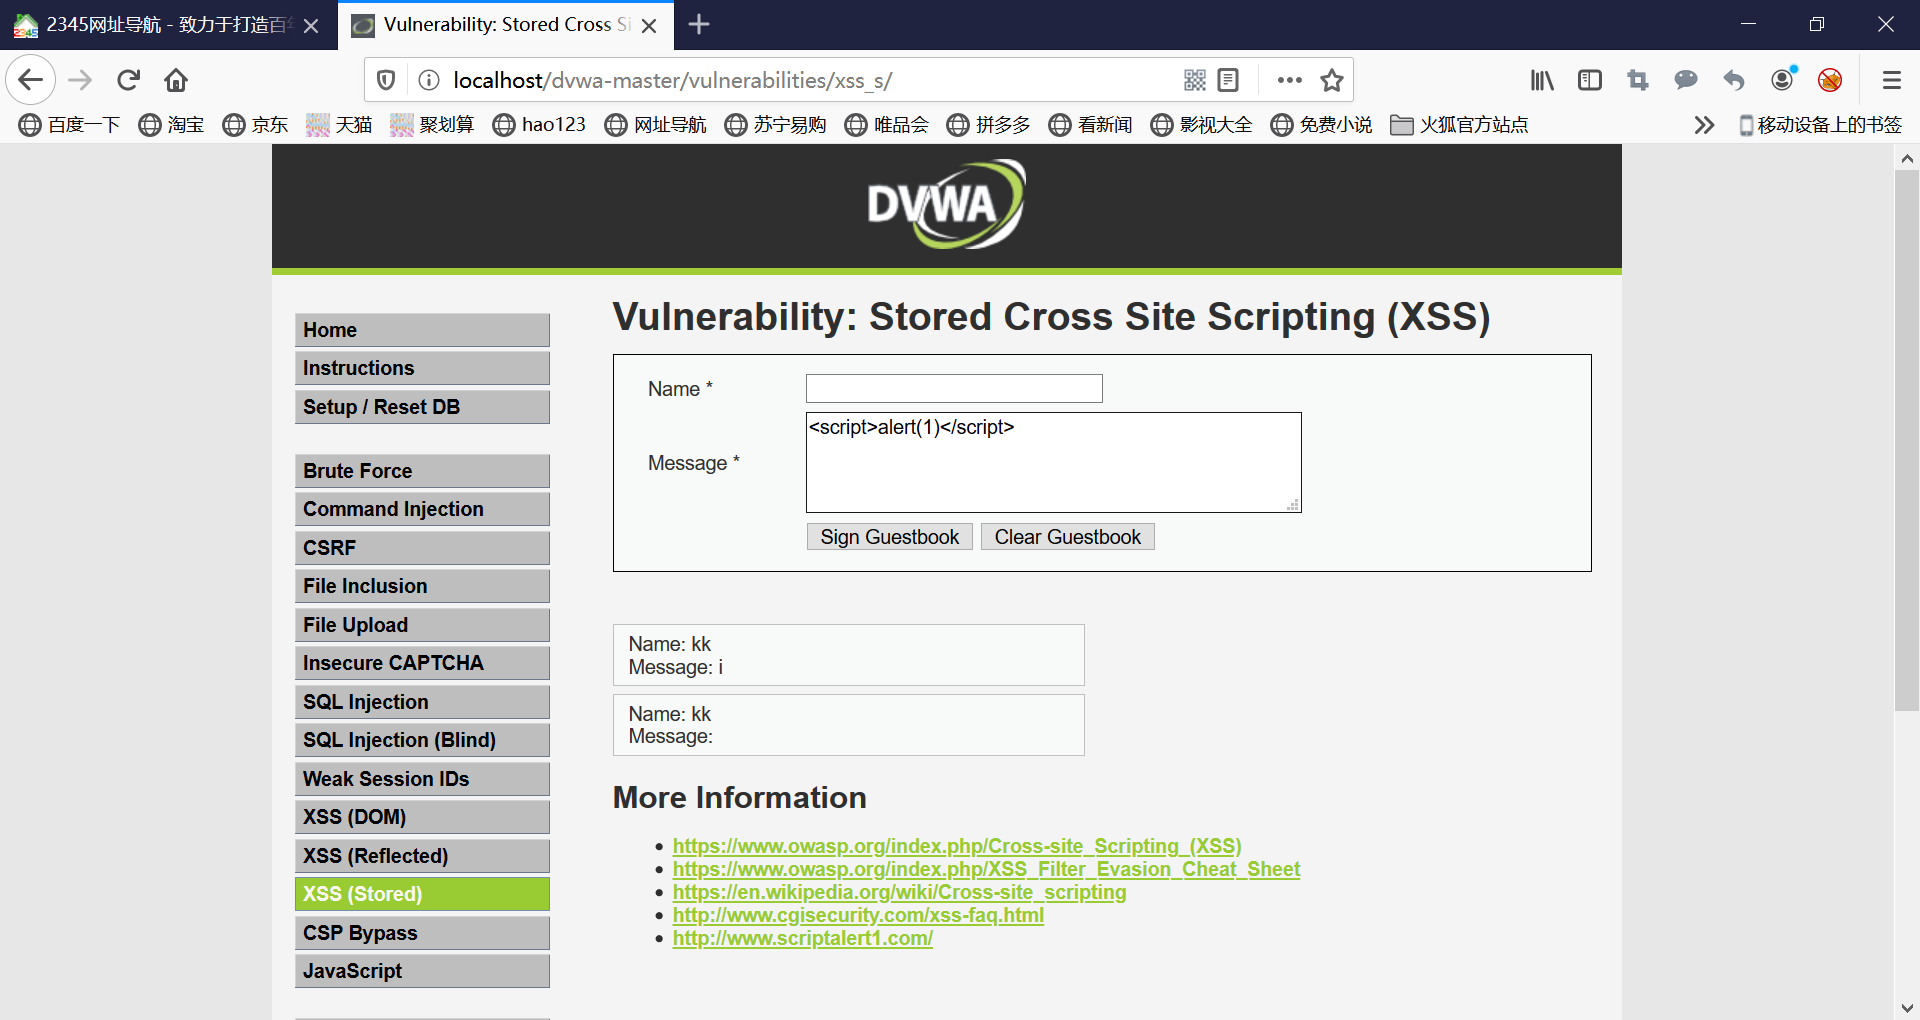The width and height of the screenshot is (1920, 1020).
Task: Open Instructions page
Action: pos(422,368)
